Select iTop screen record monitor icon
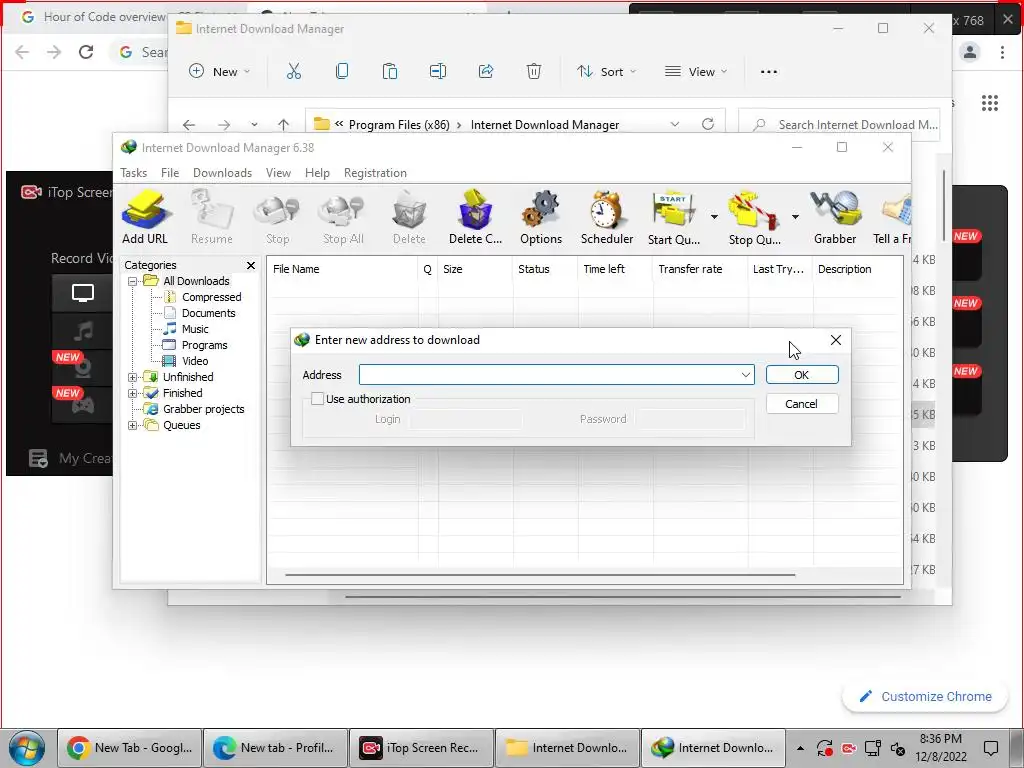 [x=82, y=293]
